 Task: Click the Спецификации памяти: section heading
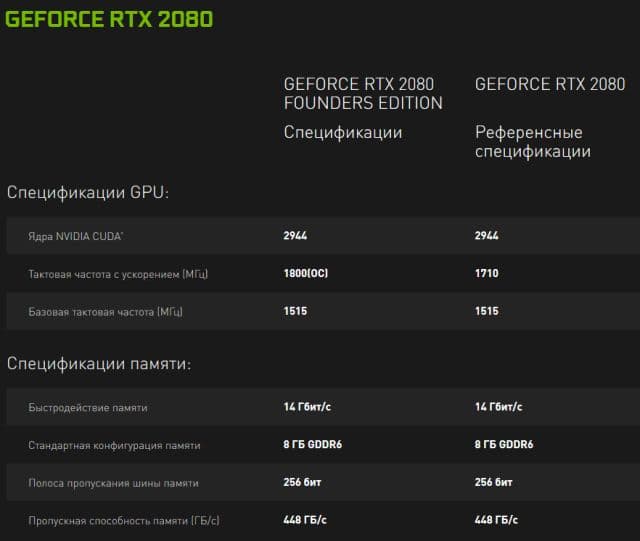coord(98,364)
